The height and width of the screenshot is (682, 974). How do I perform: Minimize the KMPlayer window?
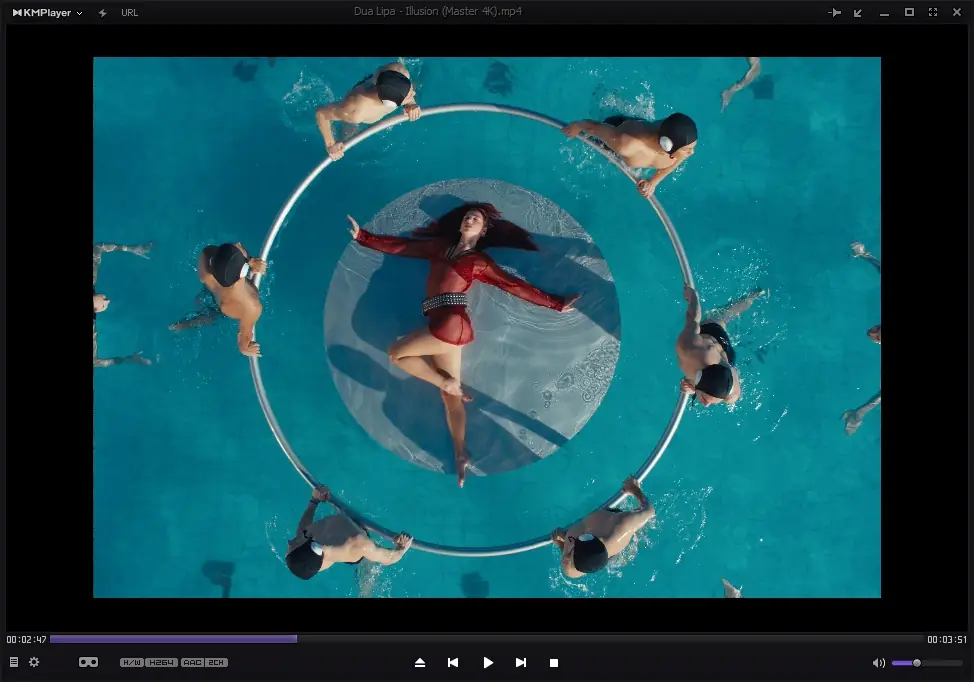pyautogui.click(x=884, y=13)
